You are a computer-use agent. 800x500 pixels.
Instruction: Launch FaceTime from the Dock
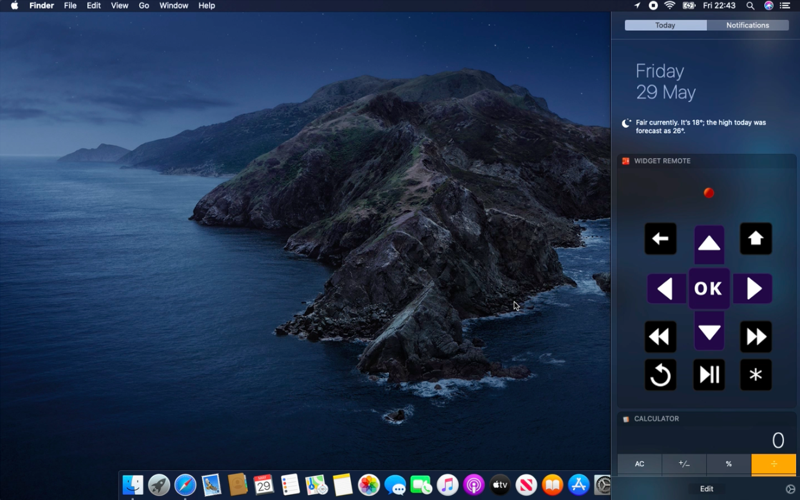[x=421, y=485]
